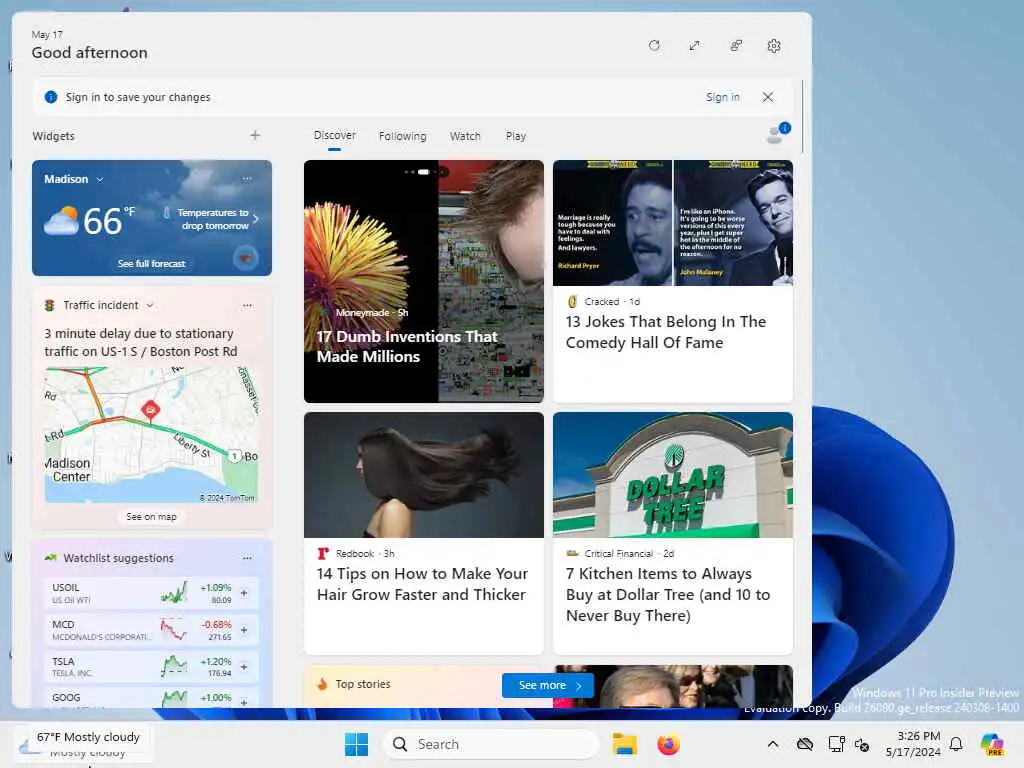Click the muted volume tray icon

(x=862, y=744)
